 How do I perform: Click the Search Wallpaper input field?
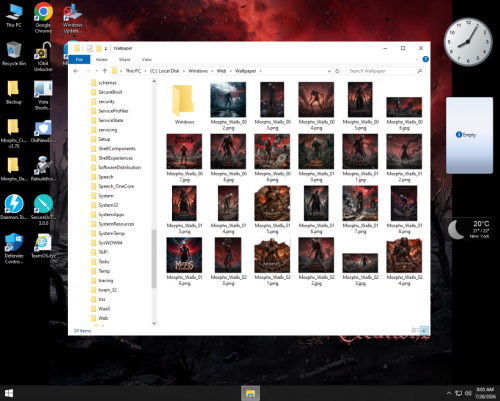[x=381, y=71]
